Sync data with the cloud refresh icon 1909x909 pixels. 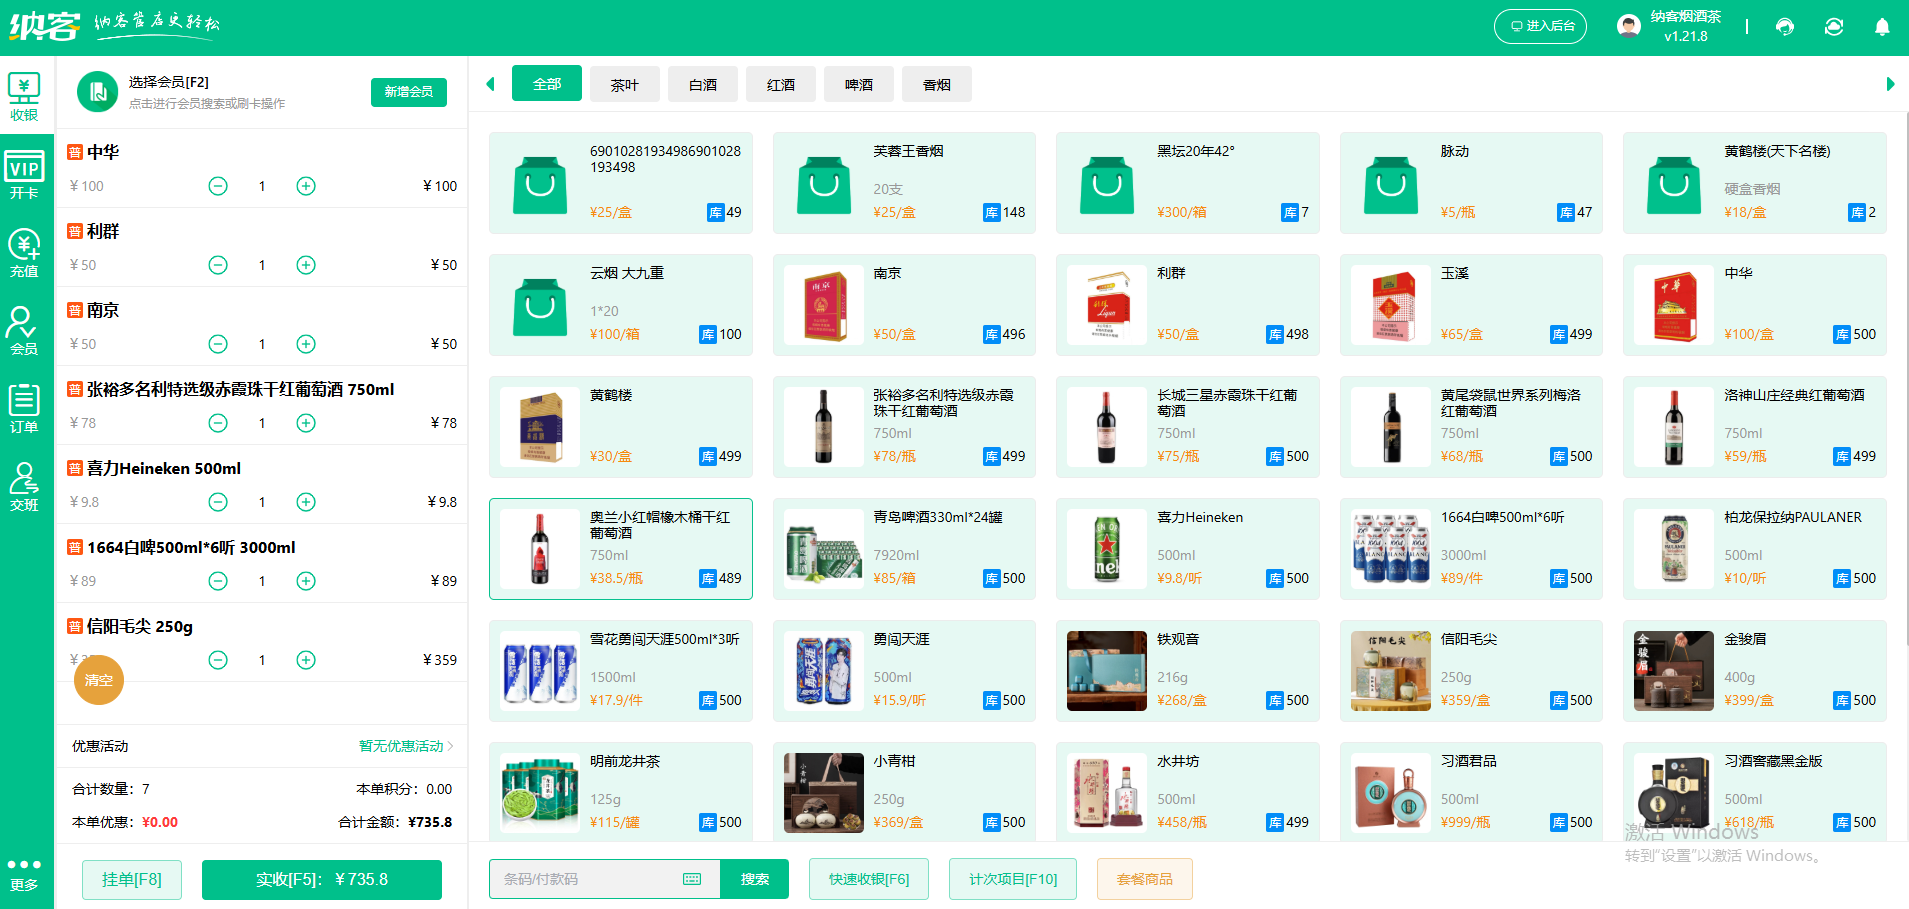coord(1833,26)
